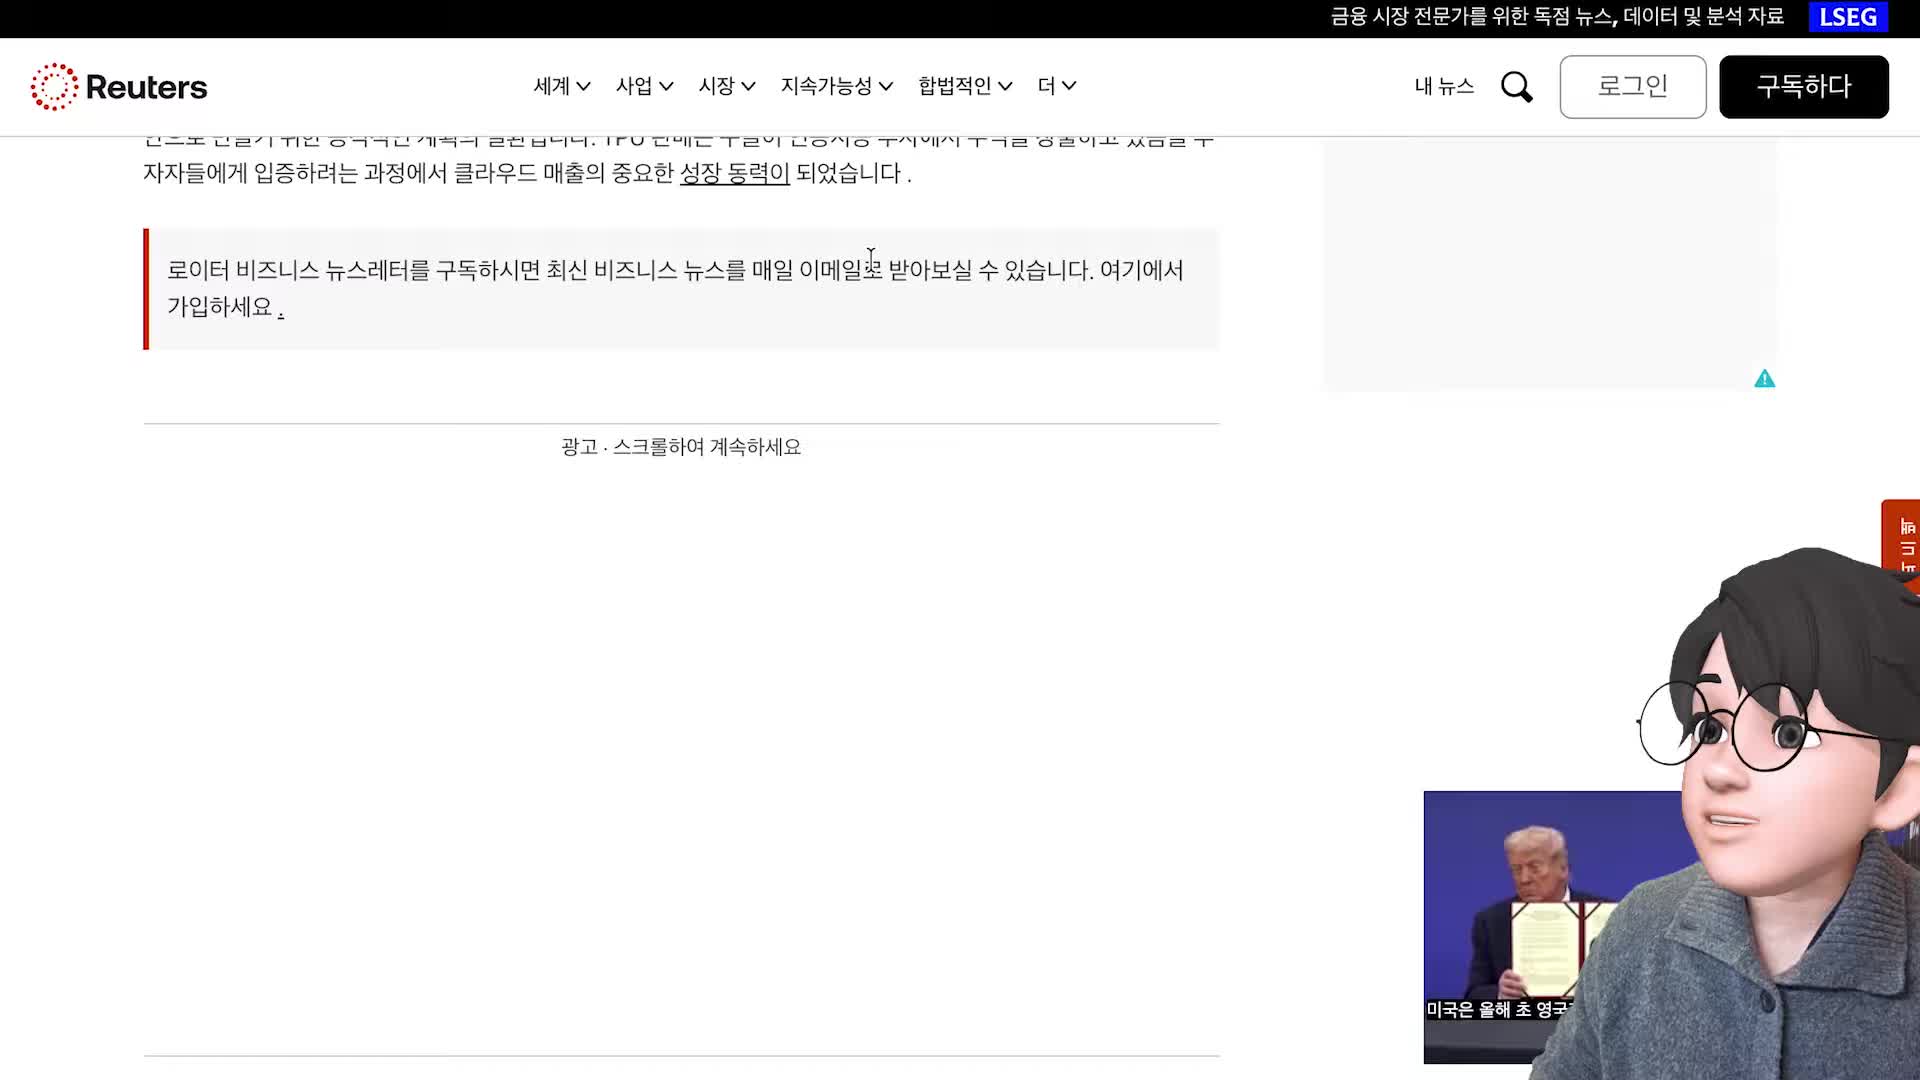Click the Reuters logo

coord(119,87)
